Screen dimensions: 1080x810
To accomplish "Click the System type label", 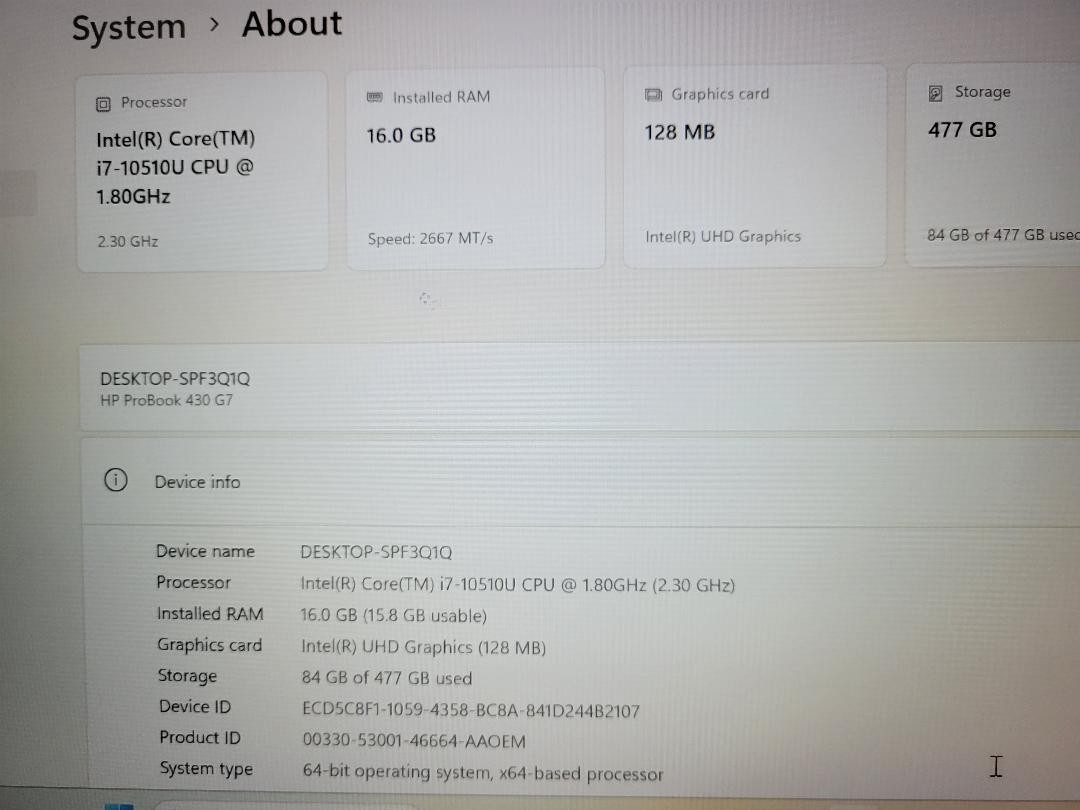I will point(207,769).
